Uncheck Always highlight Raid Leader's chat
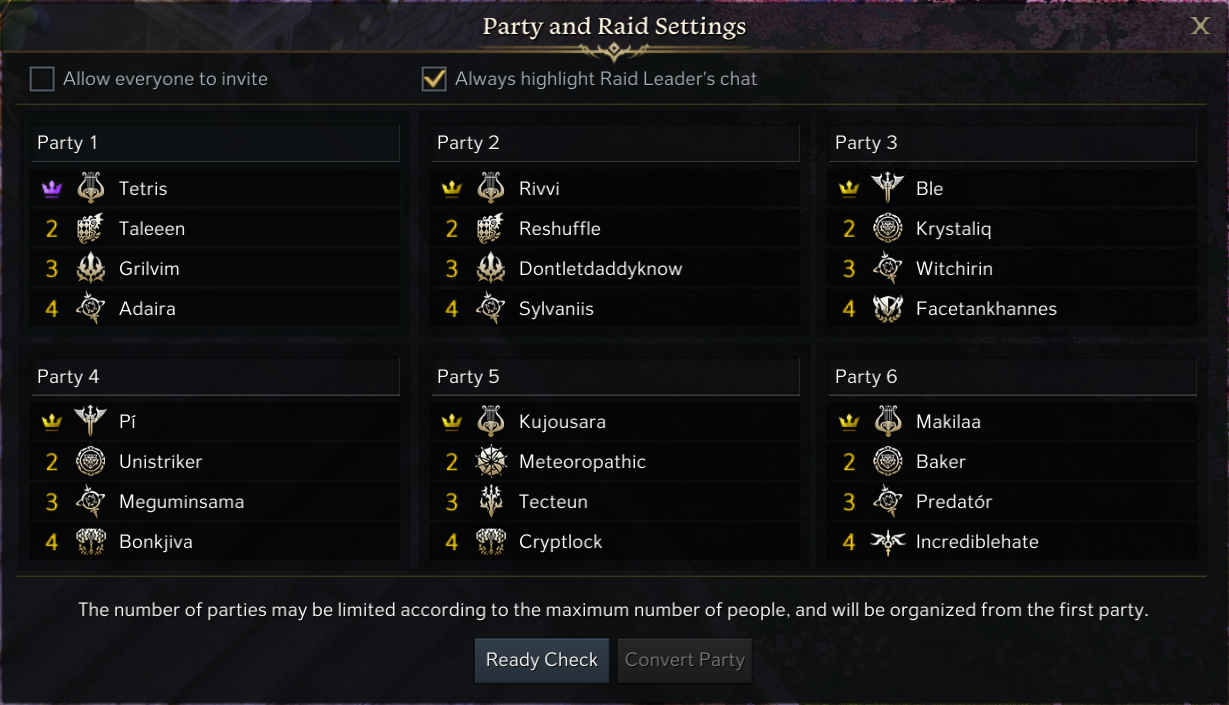1229x705 pixels. [x=434, y=79]
